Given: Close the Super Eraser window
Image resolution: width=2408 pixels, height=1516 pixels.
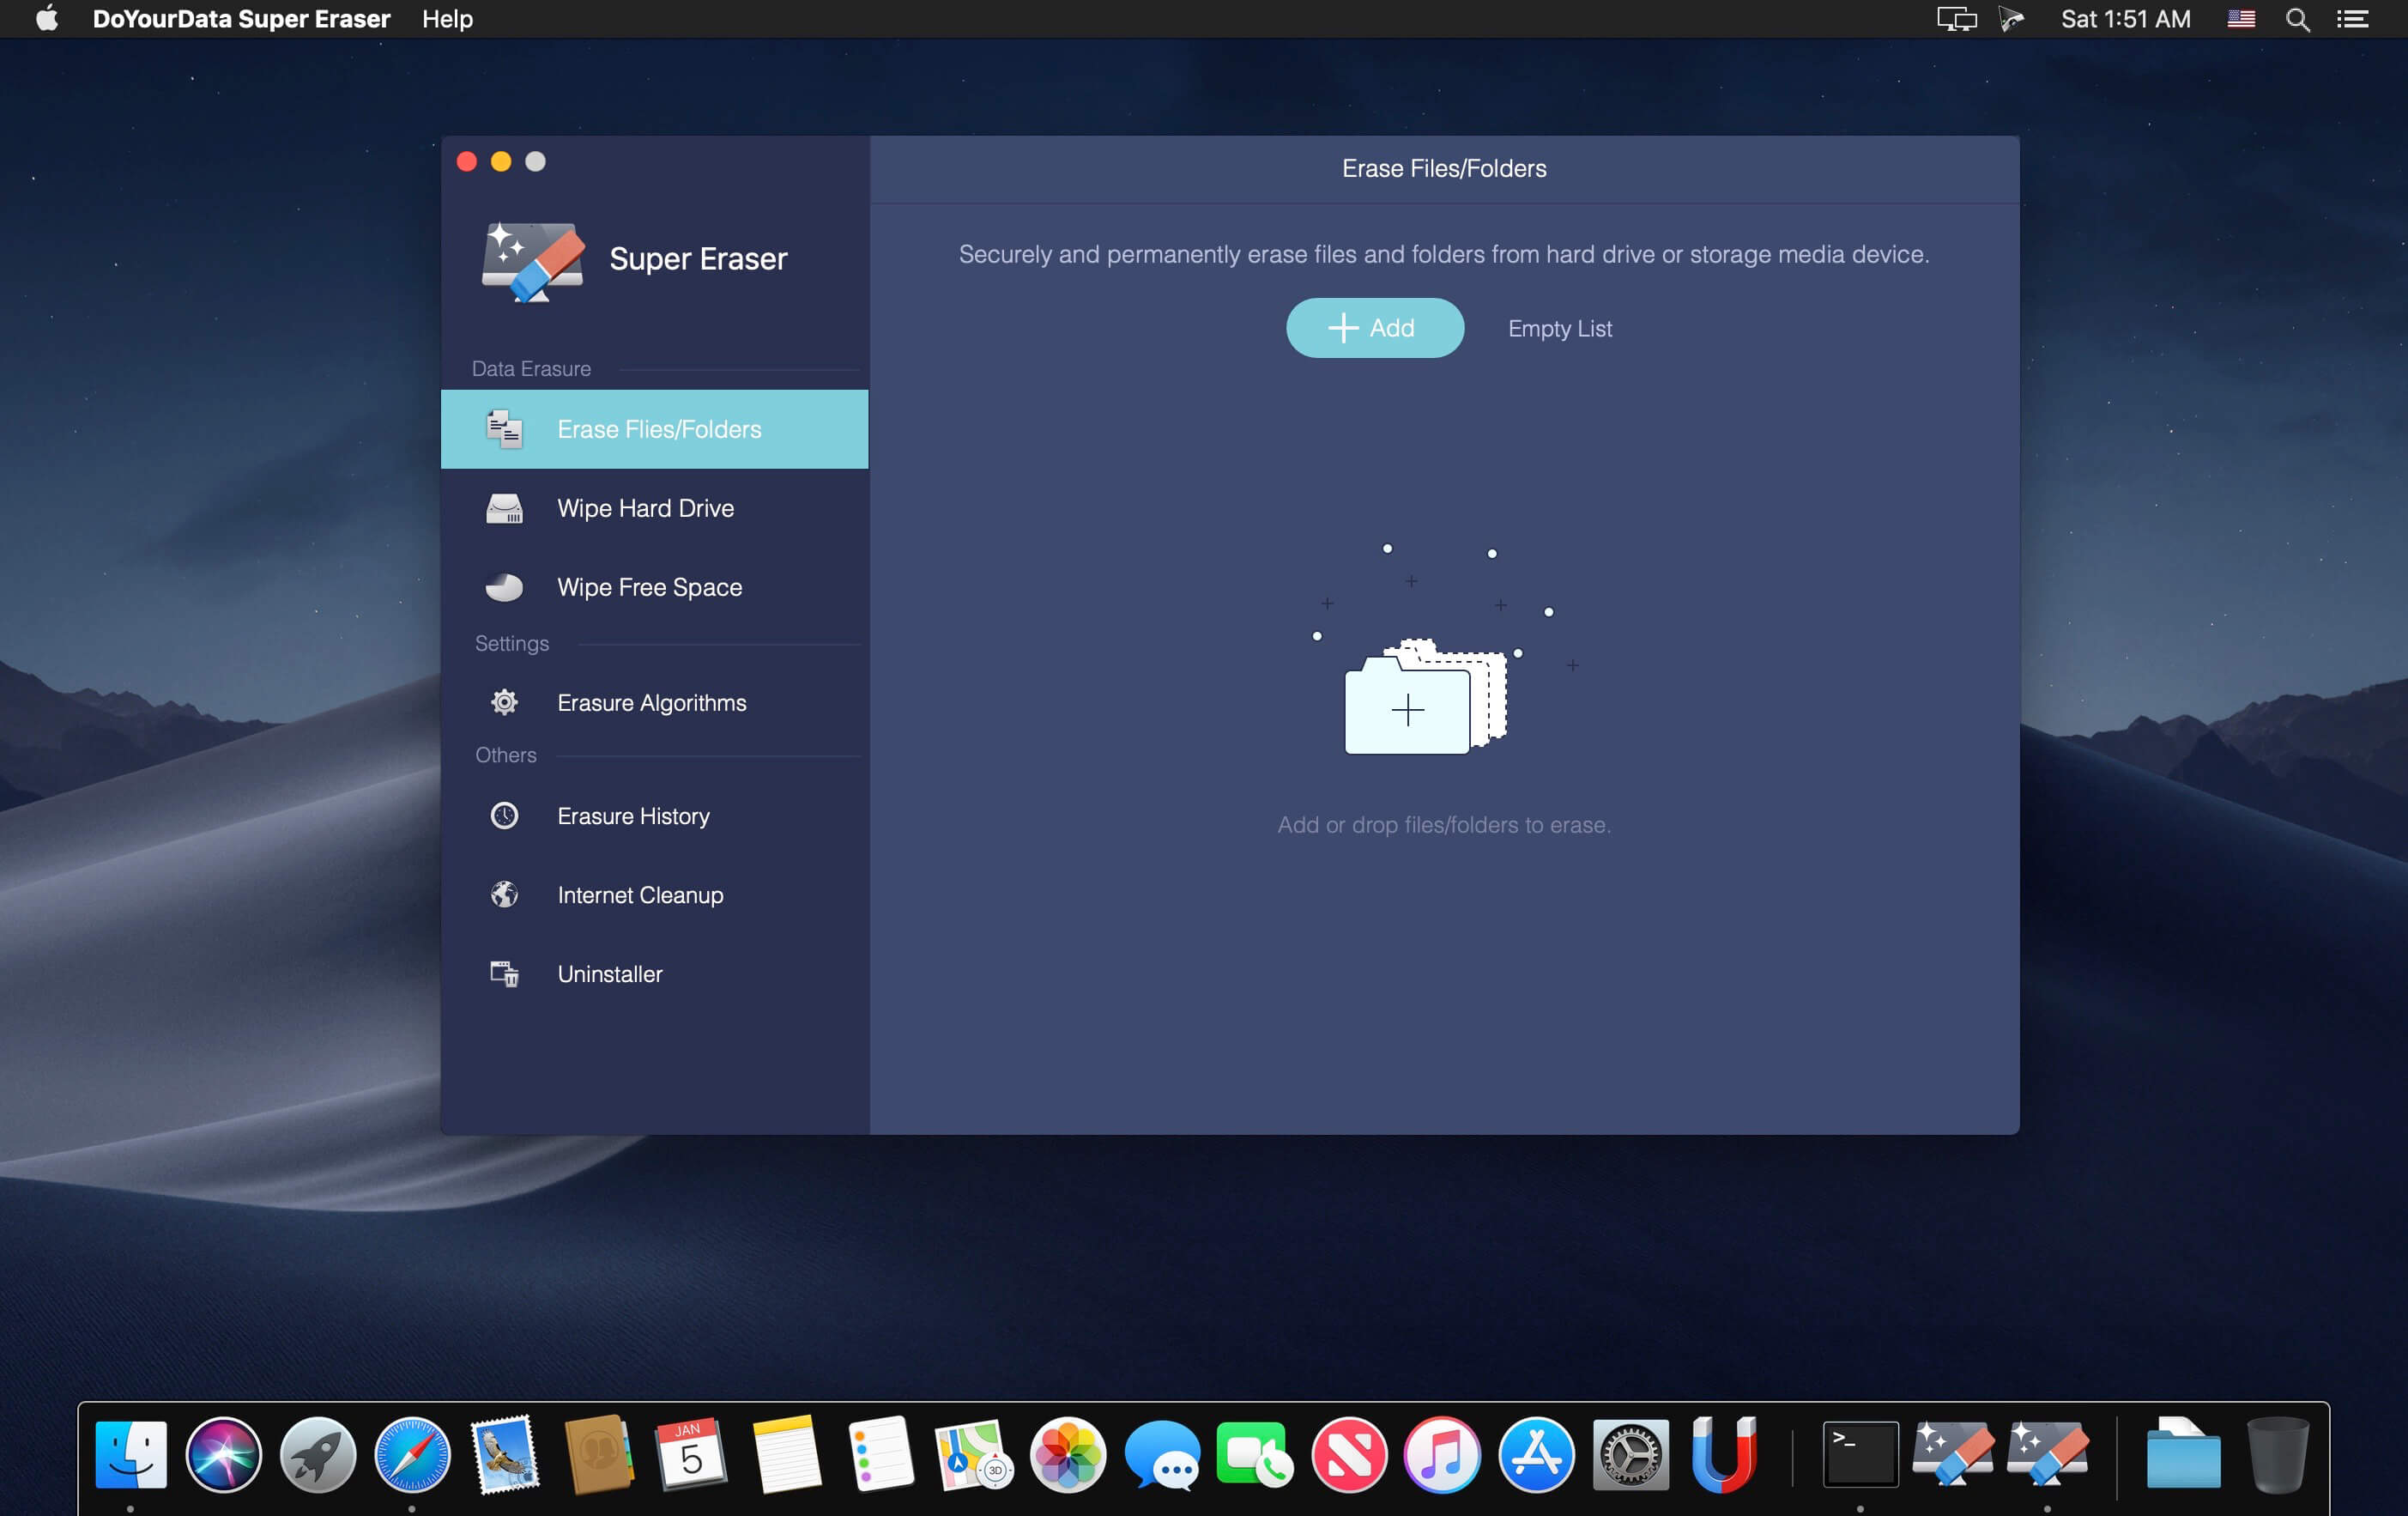Looking at the screenshot, I should click(x=467, y=162).
